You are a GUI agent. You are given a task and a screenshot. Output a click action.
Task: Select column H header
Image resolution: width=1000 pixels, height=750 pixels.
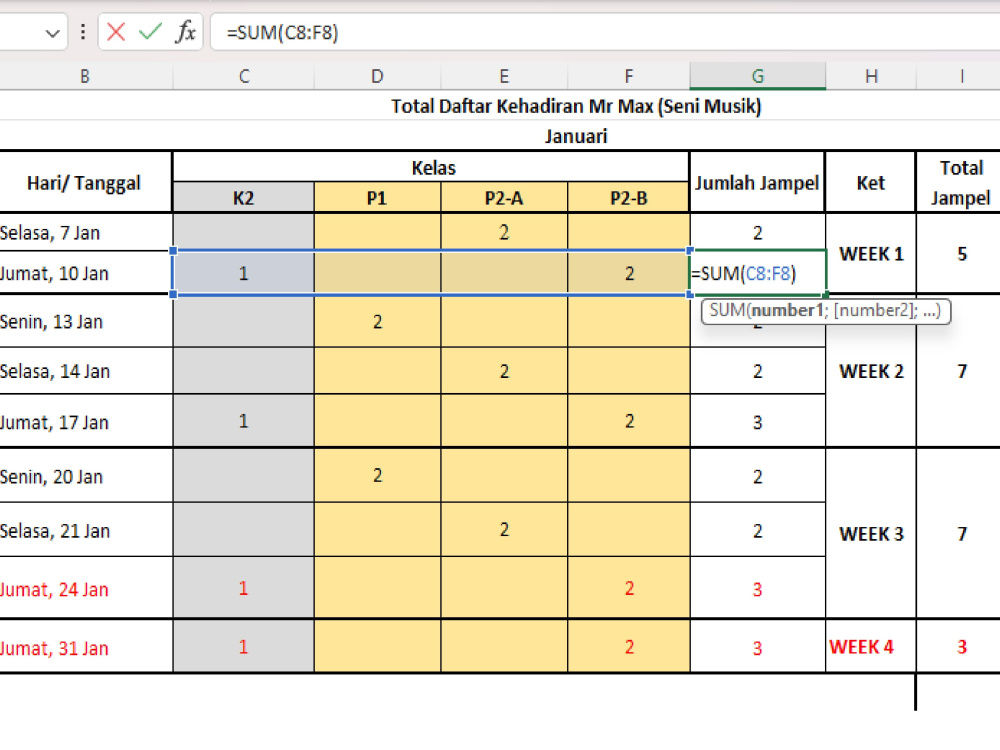(x=871, y=77)
